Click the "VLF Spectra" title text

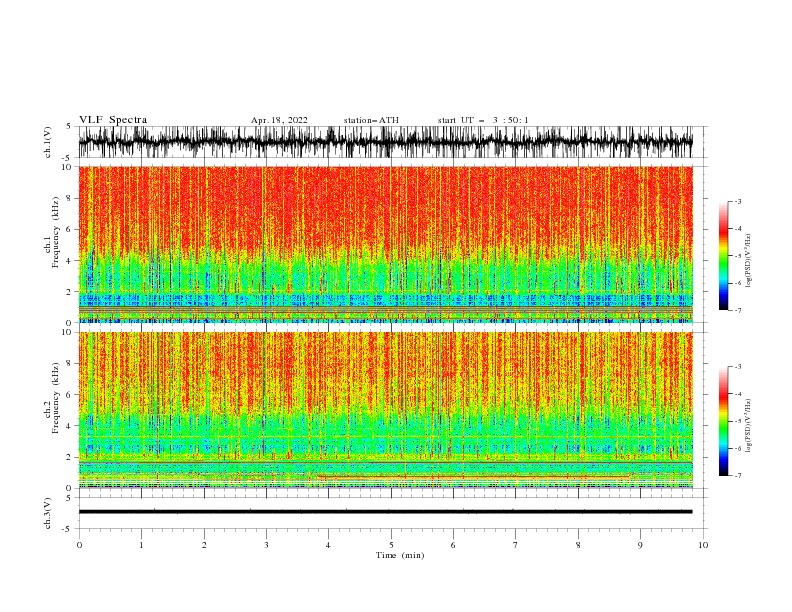113,120
